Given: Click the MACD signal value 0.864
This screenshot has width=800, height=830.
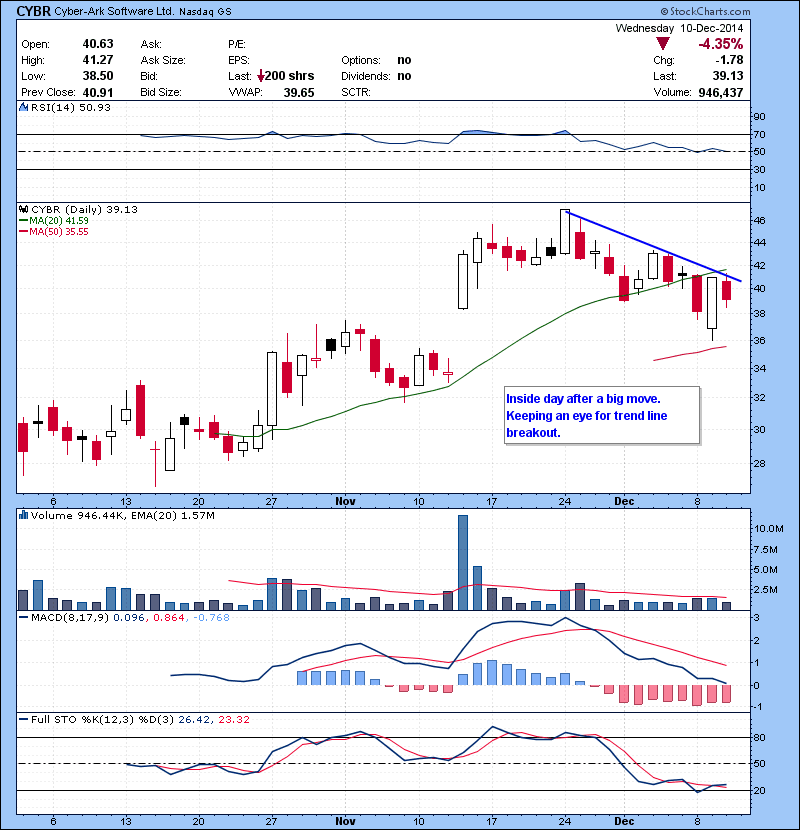Looking at the screenshot, I should (x=169, y=617).
